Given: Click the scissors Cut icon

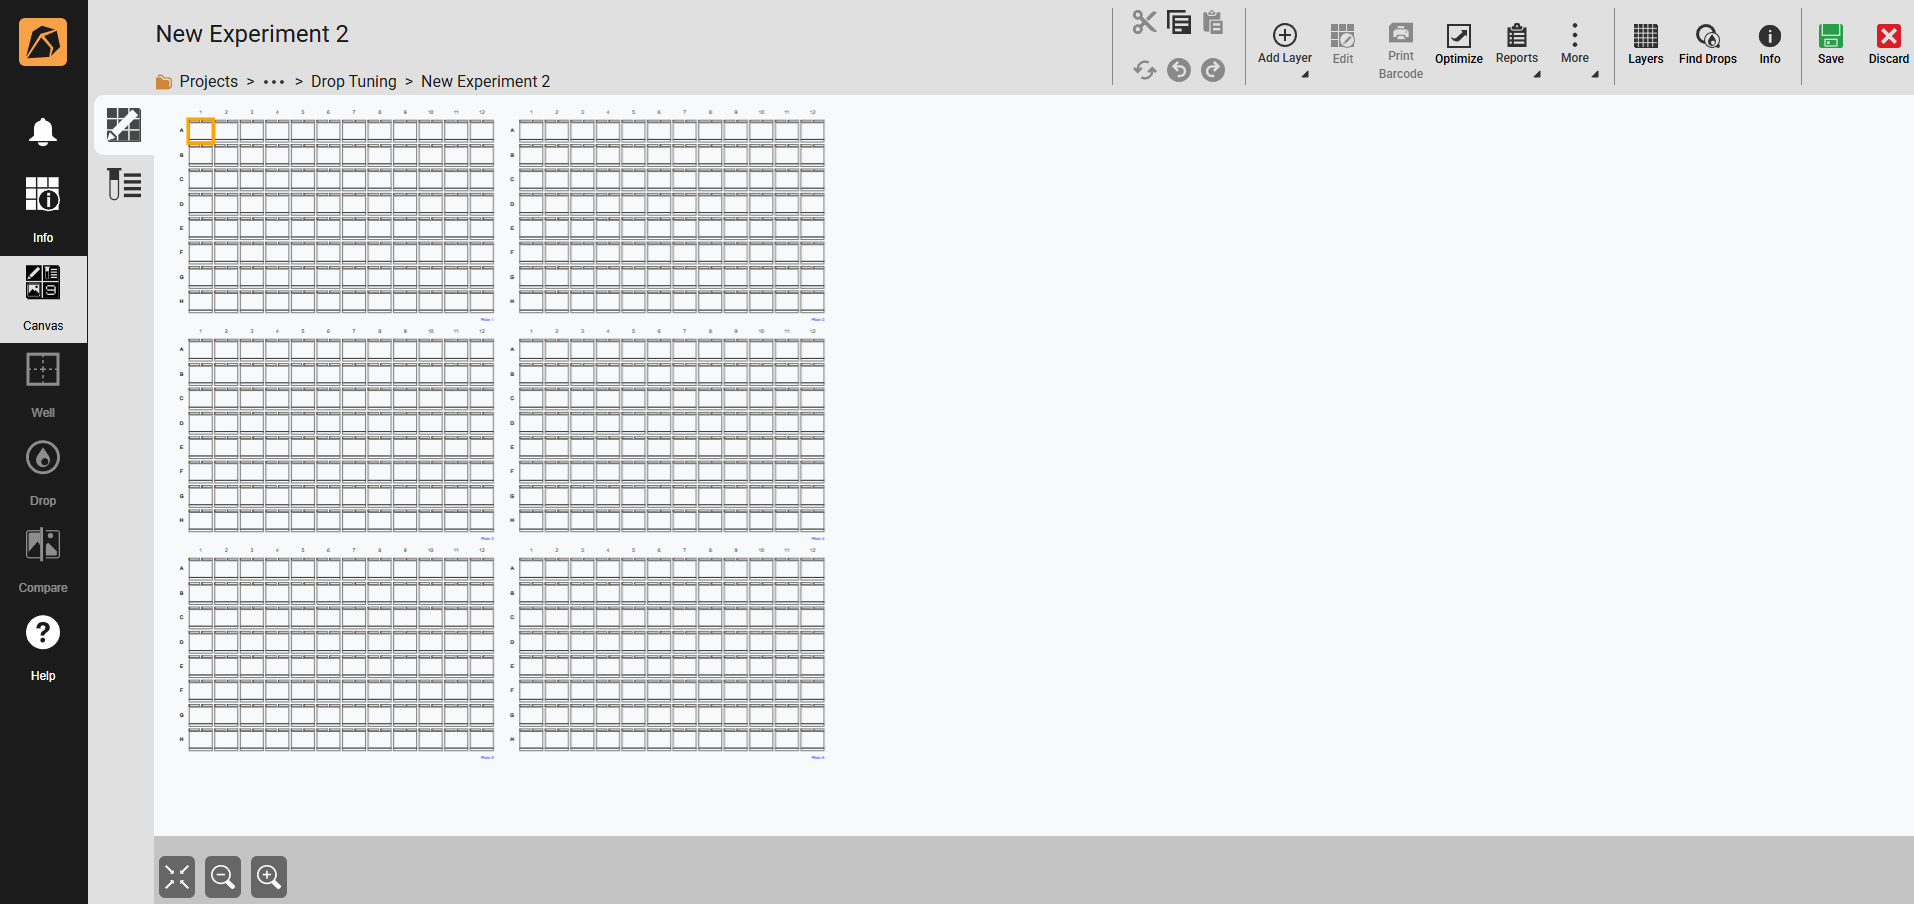Looking at the screenshot, I should click(x=1144, y=22).
